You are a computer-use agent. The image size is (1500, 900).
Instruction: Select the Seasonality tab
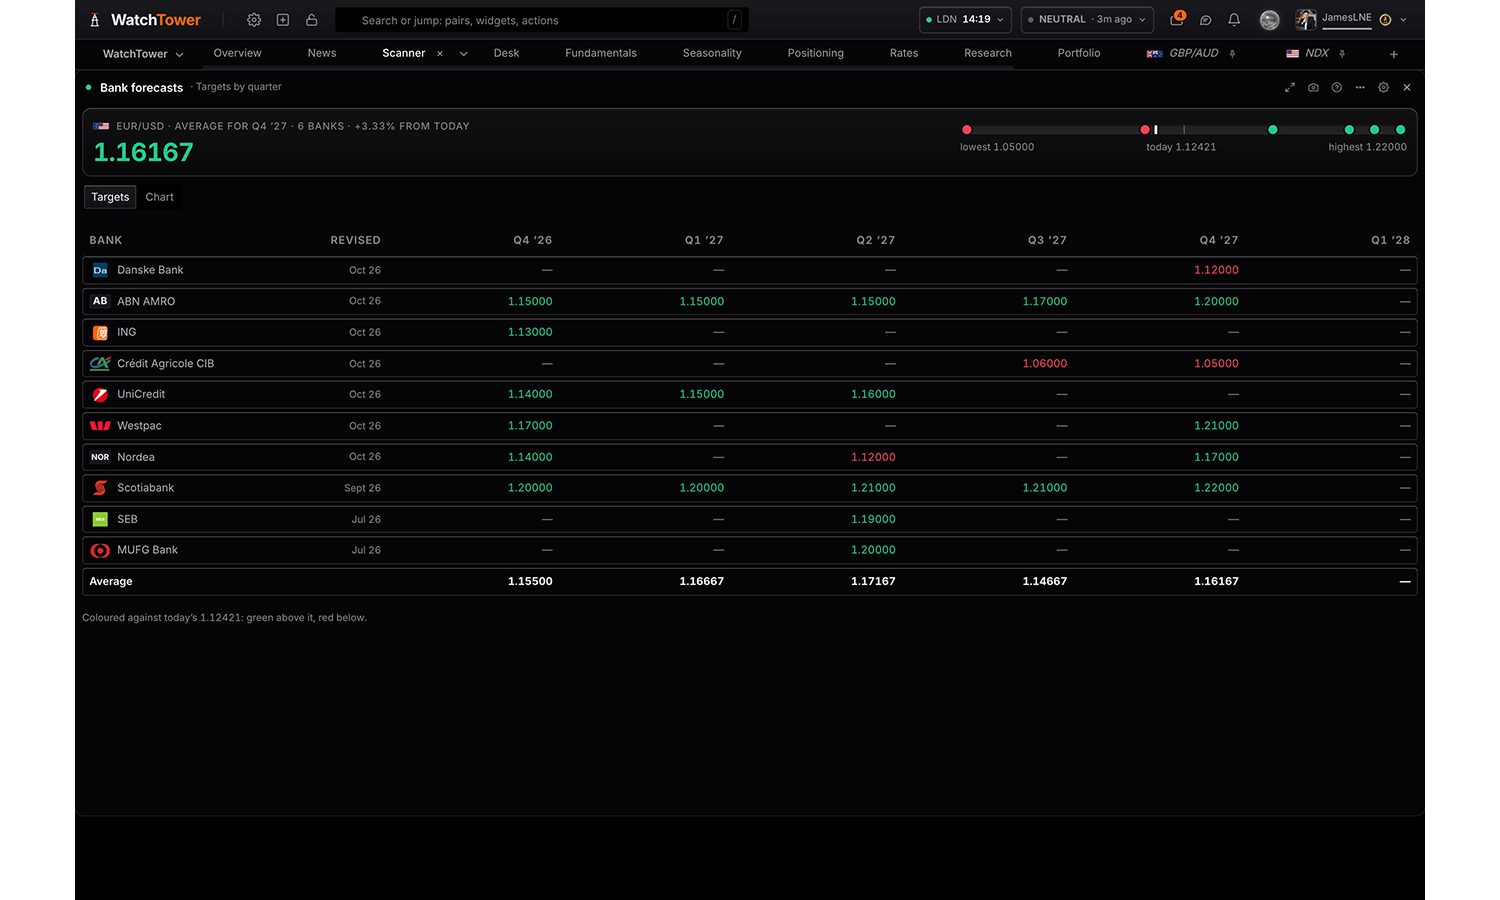(x=712, y=53)
